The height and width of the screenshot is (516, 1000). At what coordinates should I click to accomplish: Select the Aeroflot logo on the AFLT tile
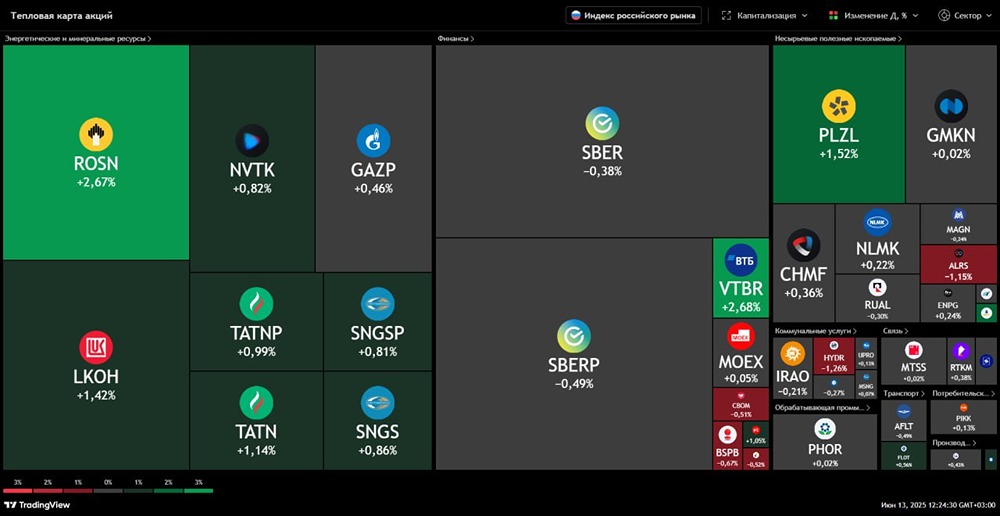click(x=903, y=411)
